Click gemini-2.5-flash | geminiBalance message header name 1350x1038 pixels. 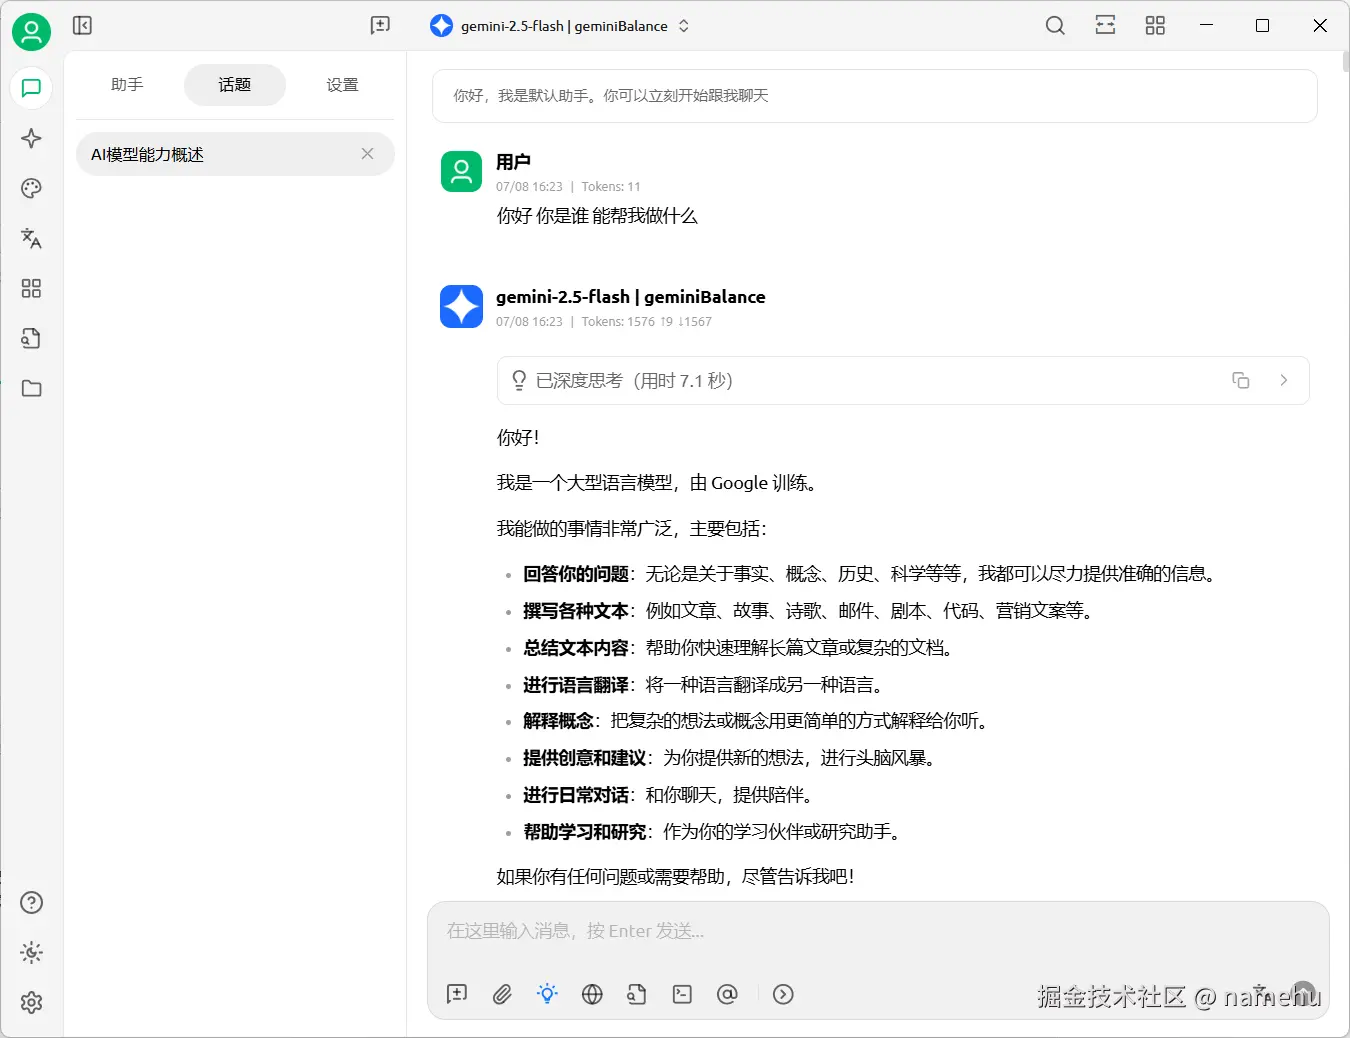coord(631,297)
